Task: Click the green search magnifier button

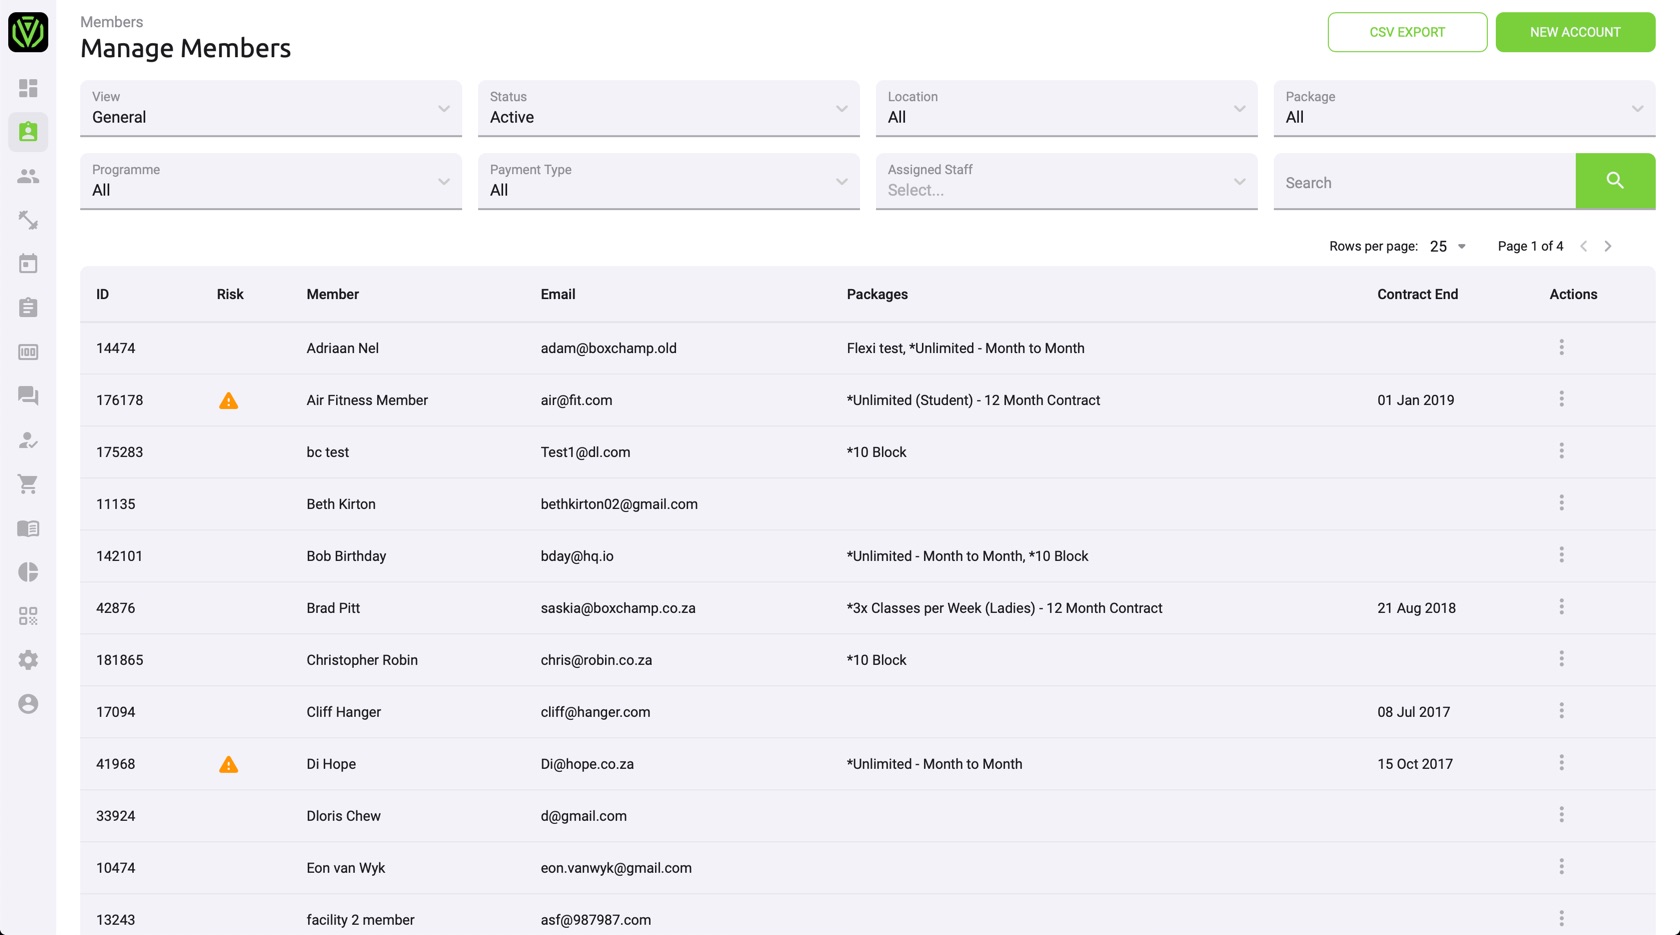Action: 1614,181
